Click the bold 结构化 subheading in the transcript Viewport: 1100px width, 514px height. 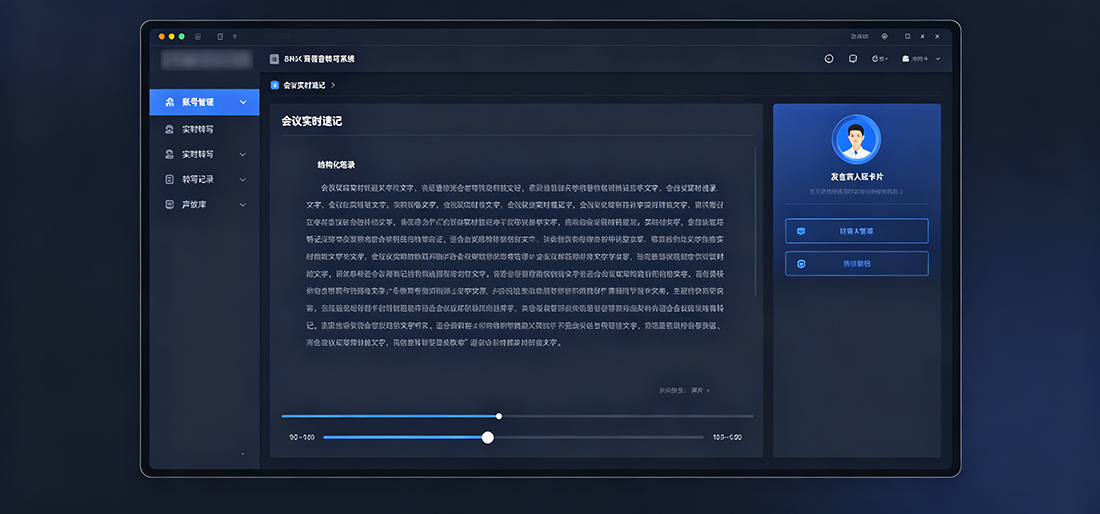pos(336,165)
